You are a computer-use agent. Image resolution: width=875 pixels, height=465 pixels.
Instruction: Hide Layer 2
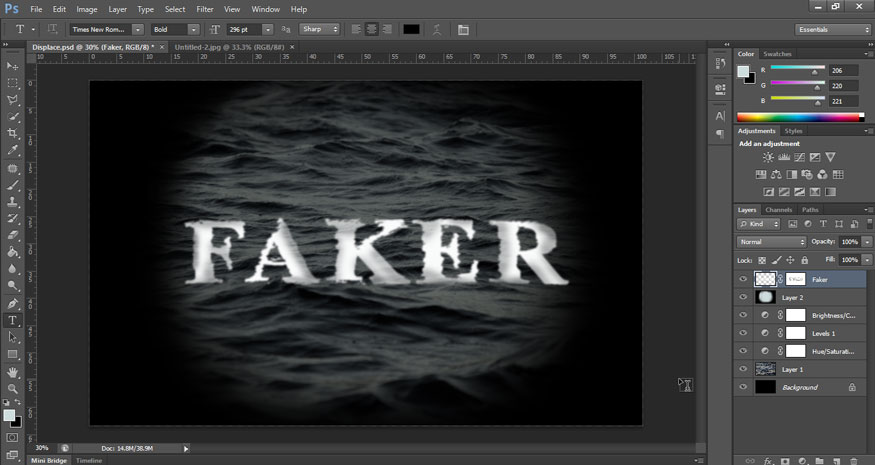(x=743, y=297)
